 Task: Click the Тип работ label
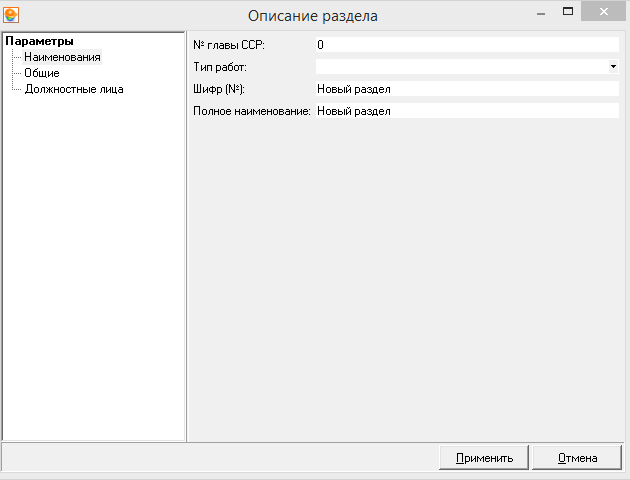(220, 67)
